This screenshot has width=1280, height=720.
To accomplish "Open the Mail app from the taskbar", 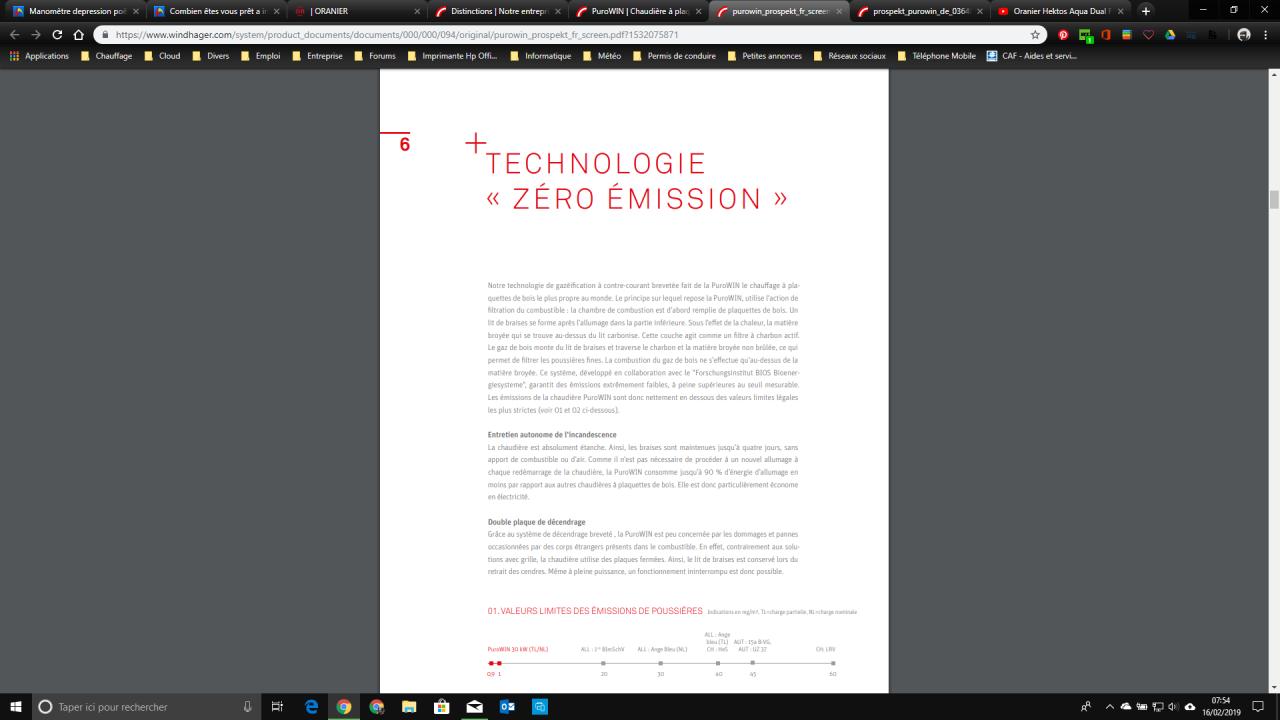I will click(474, 706).
